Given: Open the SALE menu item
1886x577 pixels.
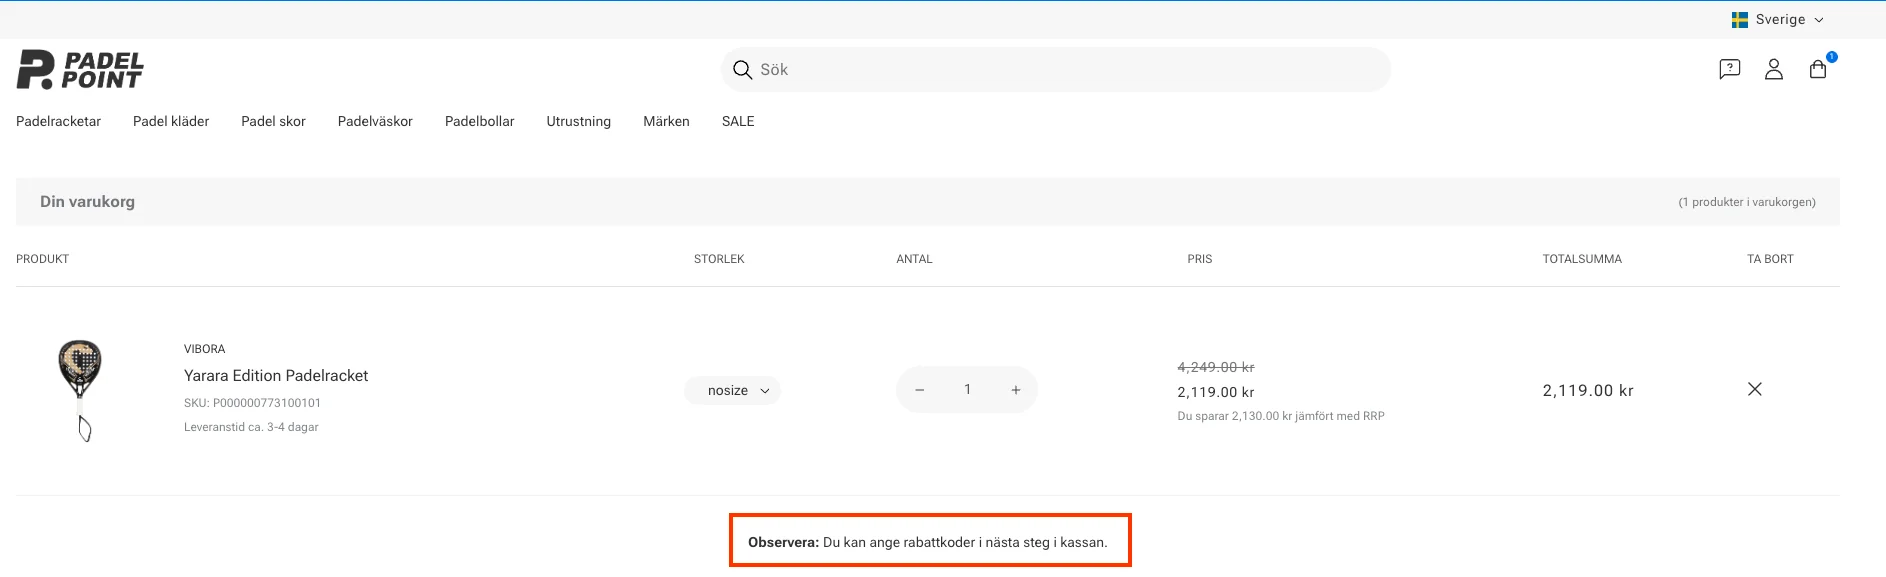Looking at the screenshot, I should pos(738,121).
